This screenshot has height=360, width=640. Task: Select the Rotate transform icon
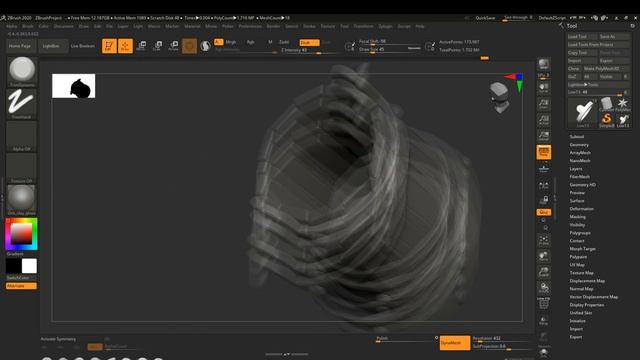173,46
